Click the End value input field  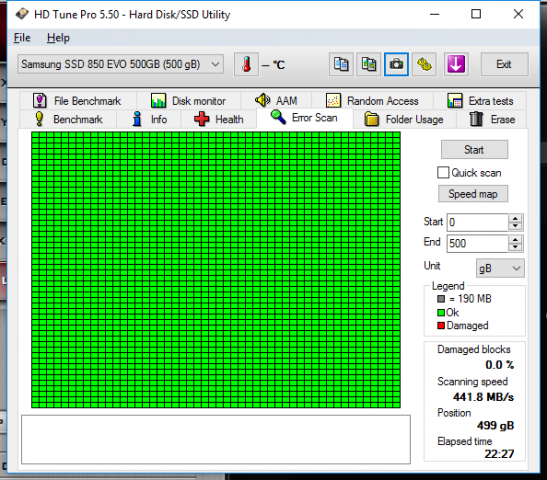(x=477, y=243)
